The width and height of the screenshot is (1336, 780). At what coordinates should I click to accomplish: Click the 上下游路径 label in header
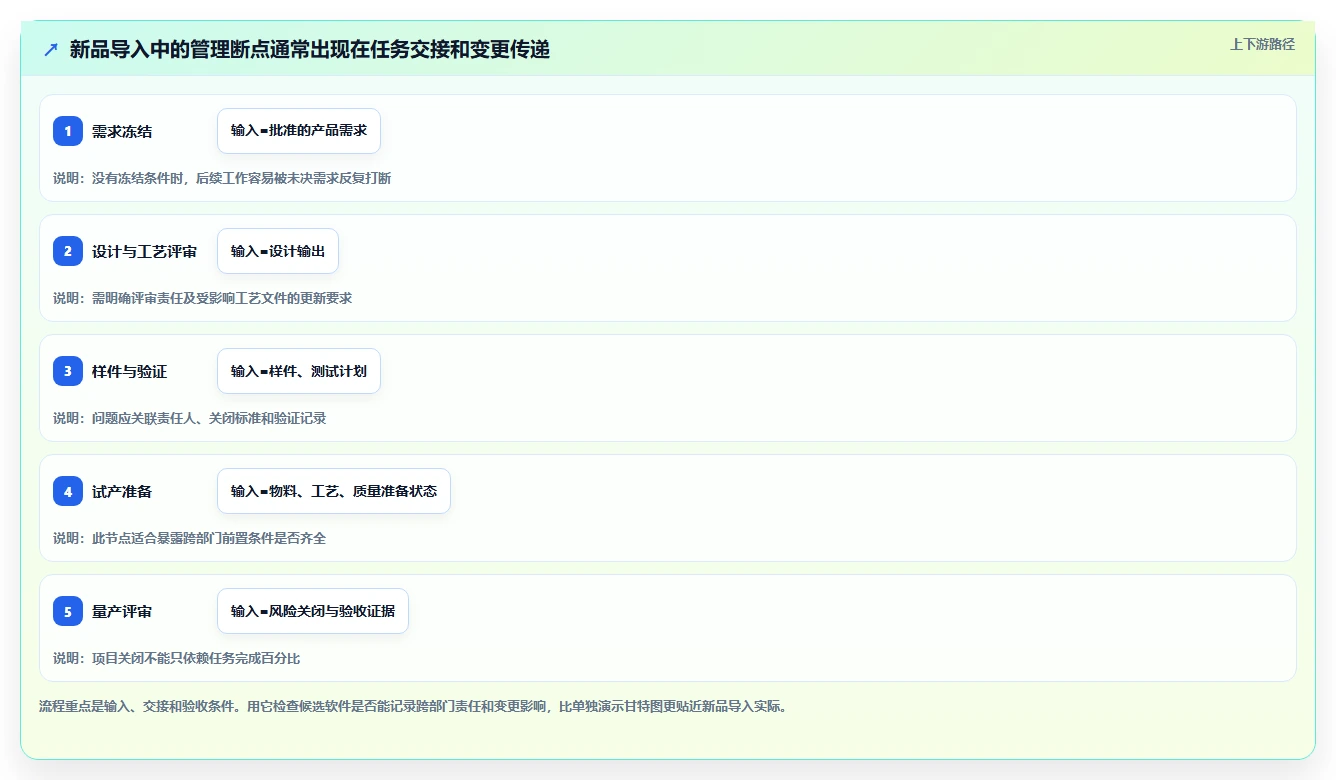pos(1262,44)
